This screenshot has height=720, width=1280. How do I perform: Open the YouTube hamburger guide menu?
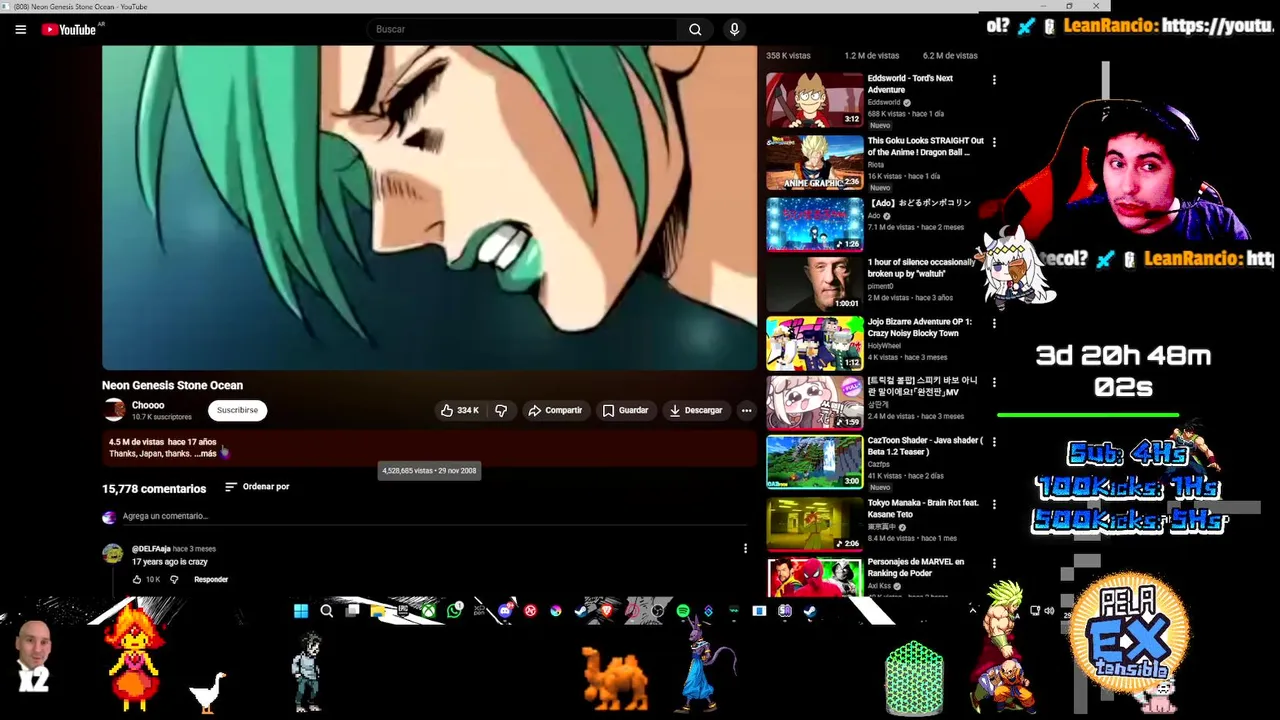point(20,29)
